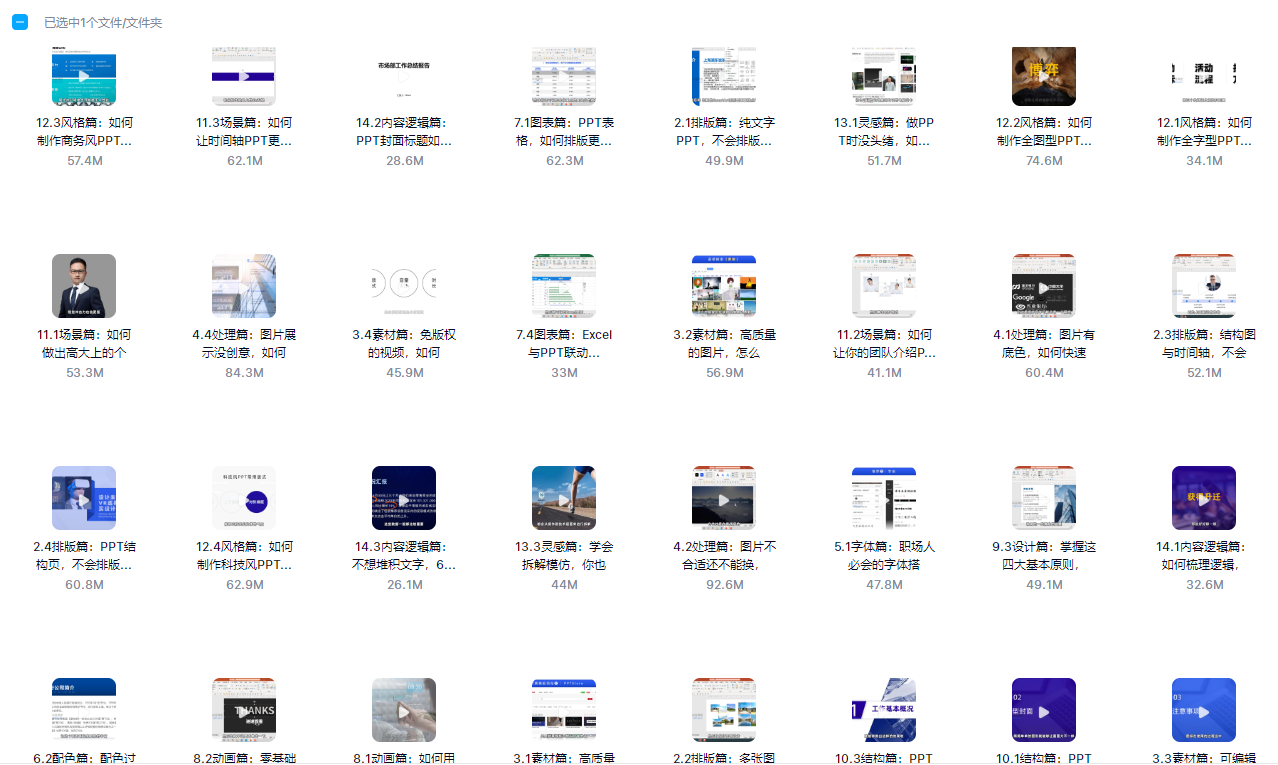Select the 8.2动画篇 THANKS thumbnail
The image size is (1278, 765).
244,710
